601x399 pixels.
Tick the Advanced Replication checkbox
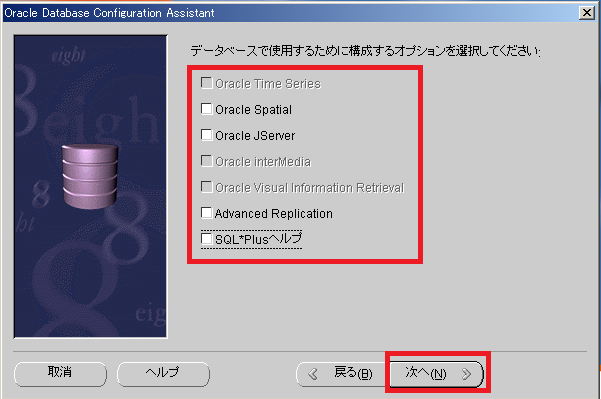tap(207, 213)
